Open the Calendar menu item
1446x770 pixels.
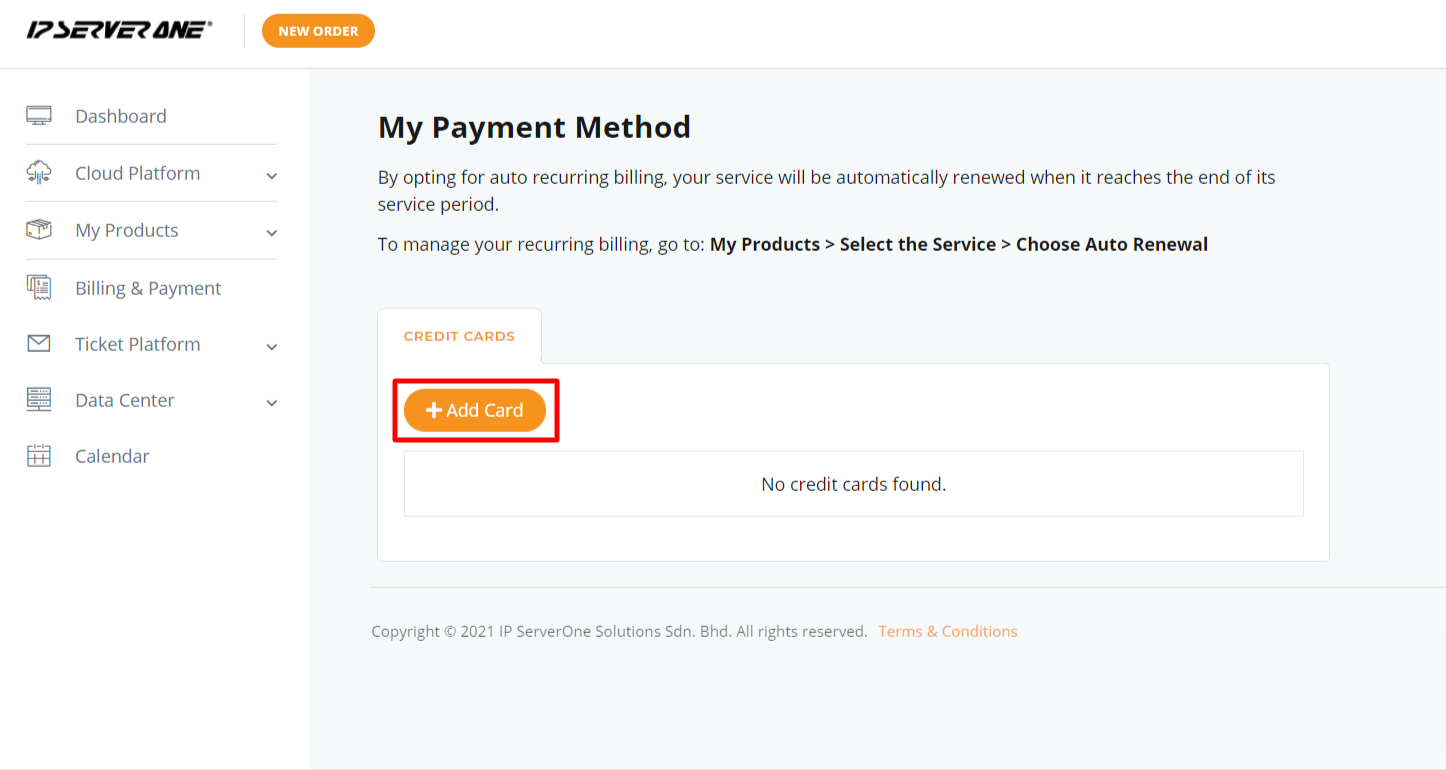pyautogui.click(x=112, y=456)
